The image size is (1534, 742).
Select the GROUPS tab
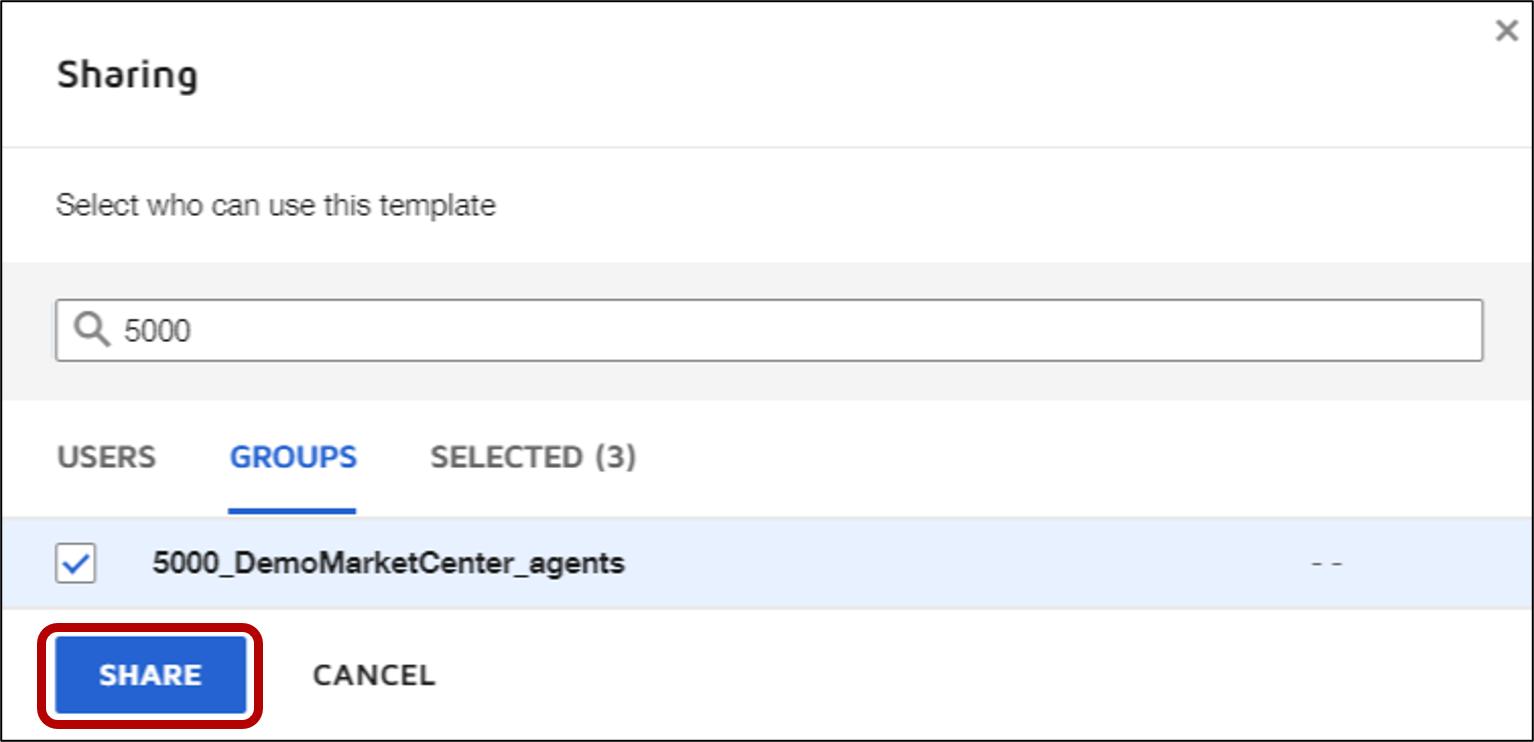pos(293,457)
